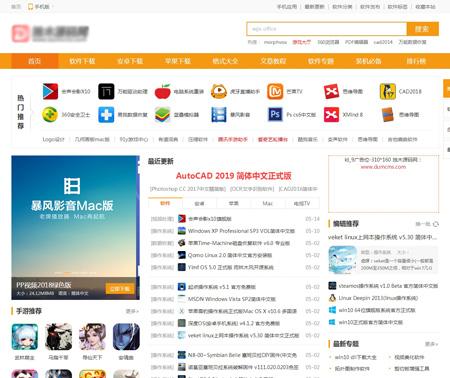
Task: Open the brown notebook icon in hot picks
Action: pyautogui.click(x=387, y=115)
